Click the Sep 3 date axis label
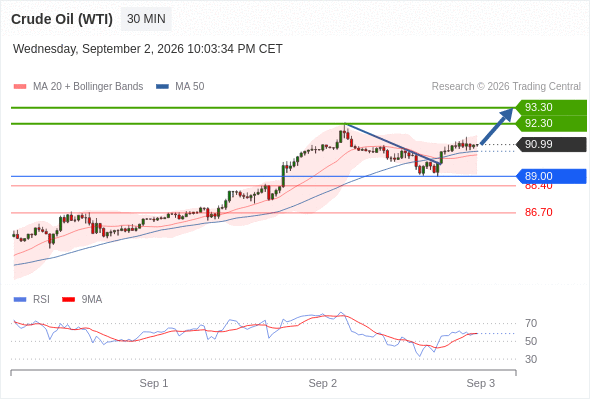590x400 pixels. tap(481, 383)
